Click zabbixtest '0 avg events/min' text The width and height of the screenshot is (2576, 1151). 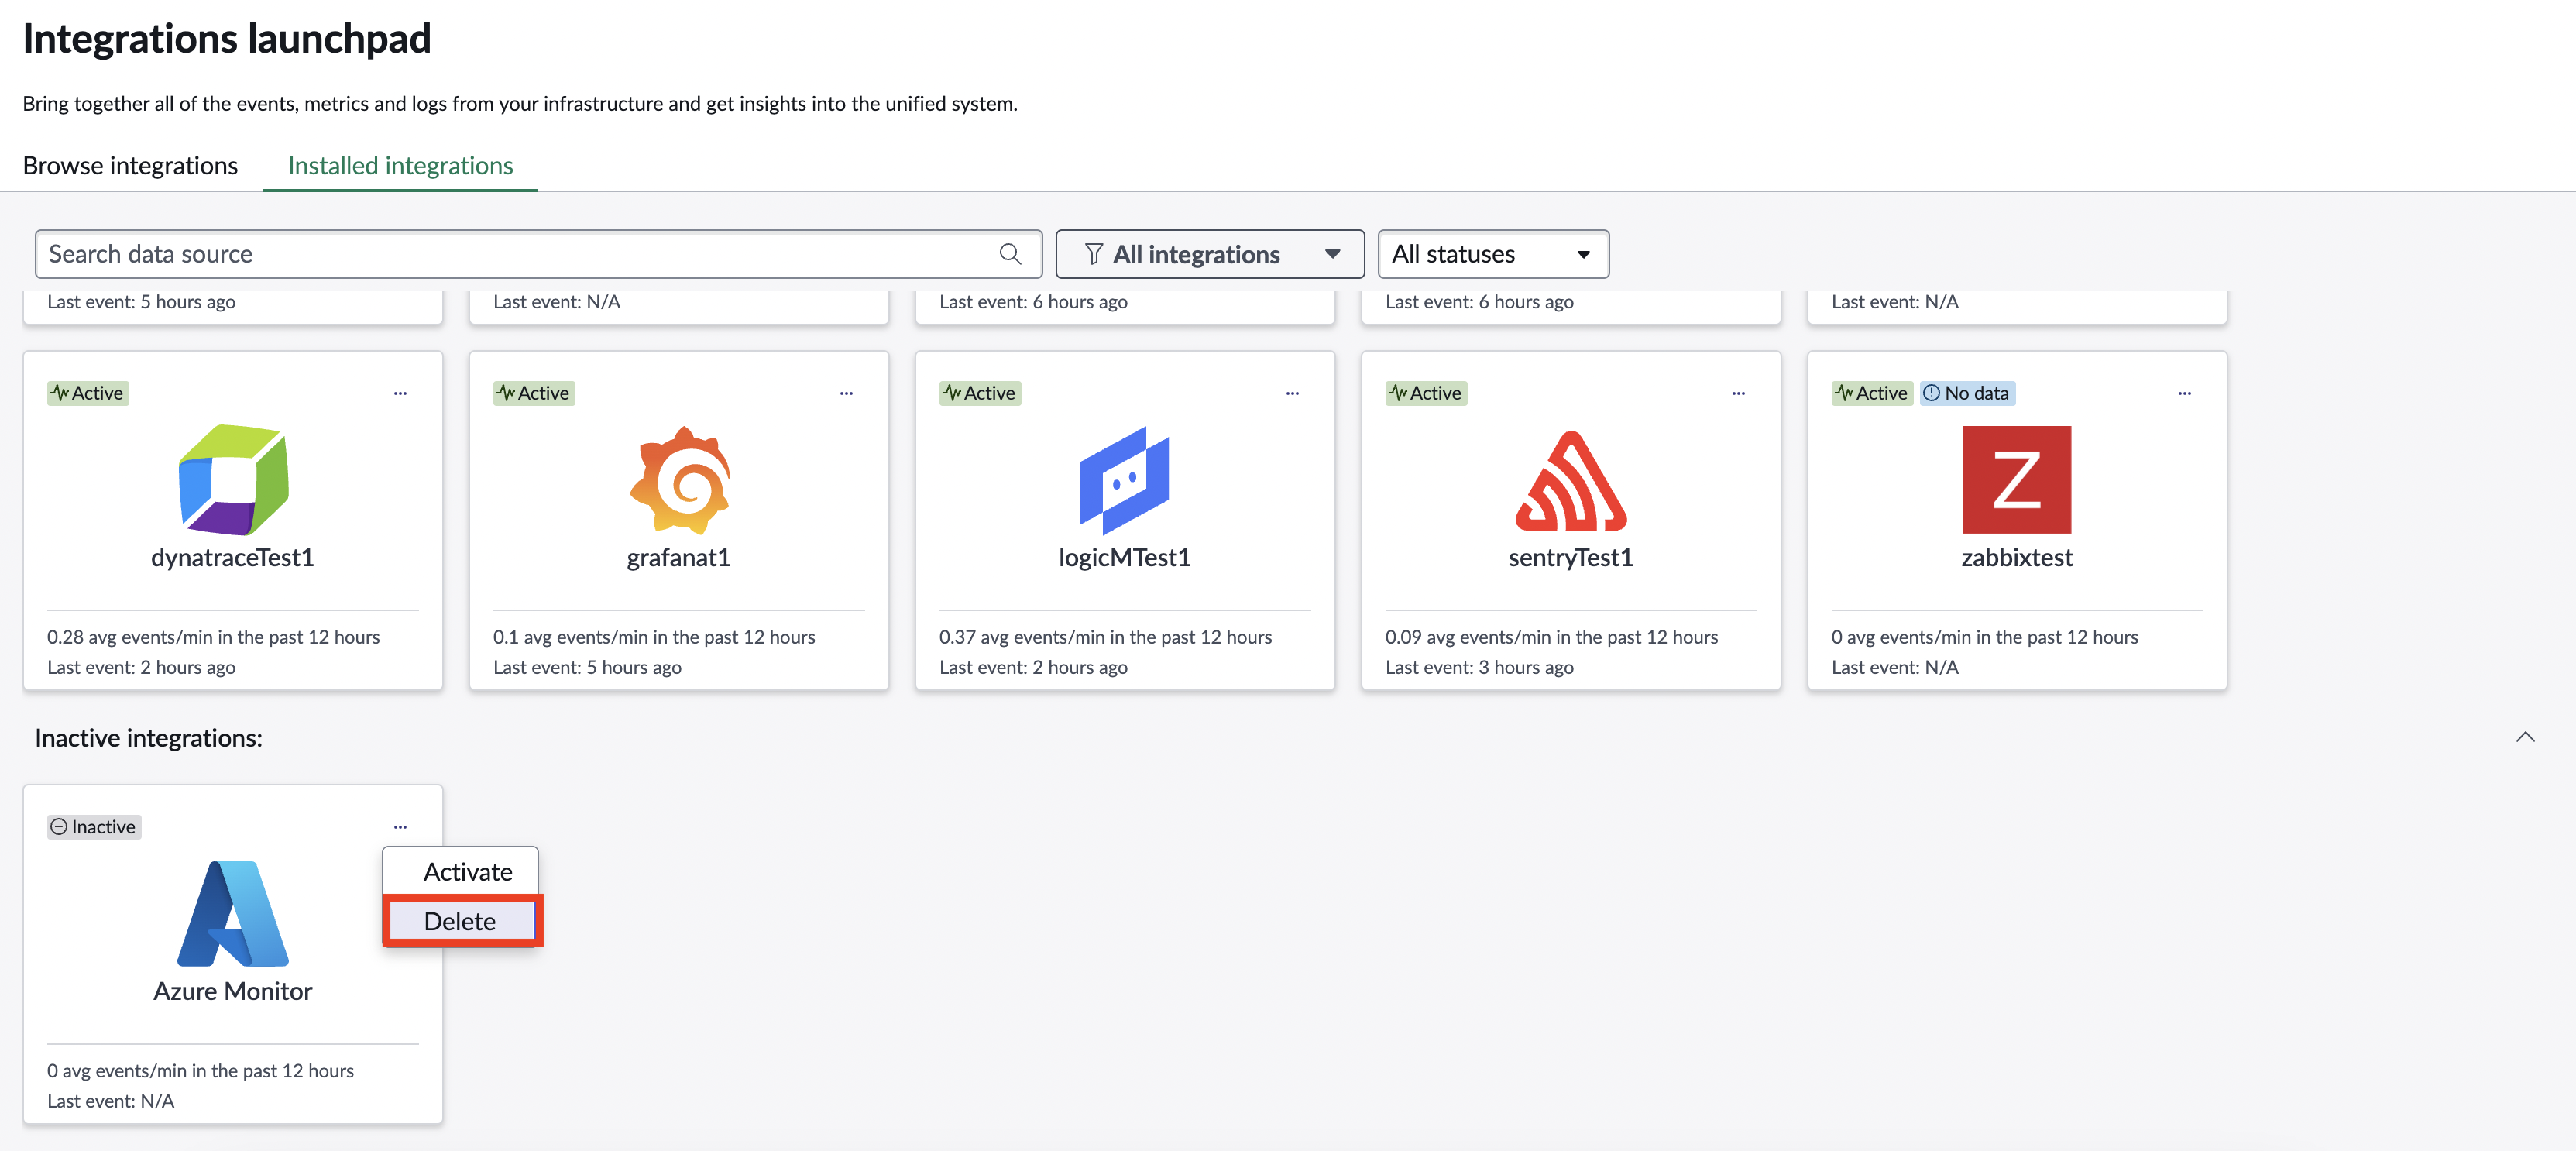(1985, 637)
